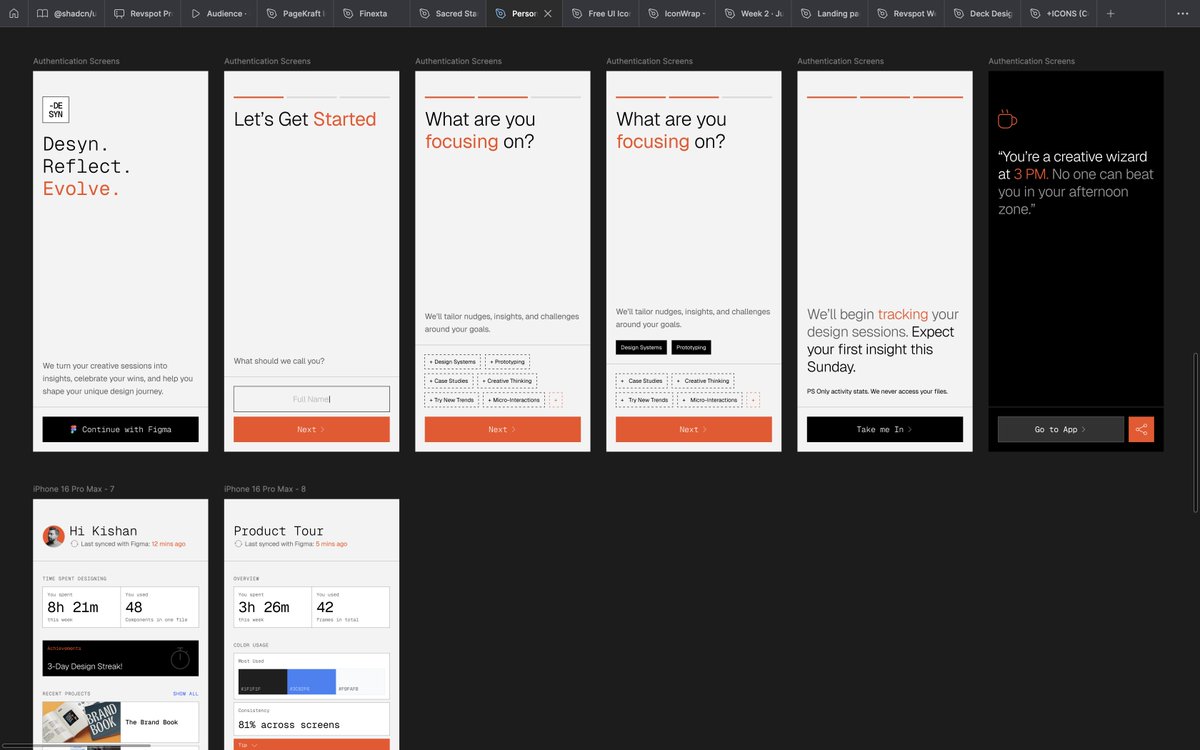Open the Figma home icon tab
The width and height of the screenshot is (1200, 750).
14,14
